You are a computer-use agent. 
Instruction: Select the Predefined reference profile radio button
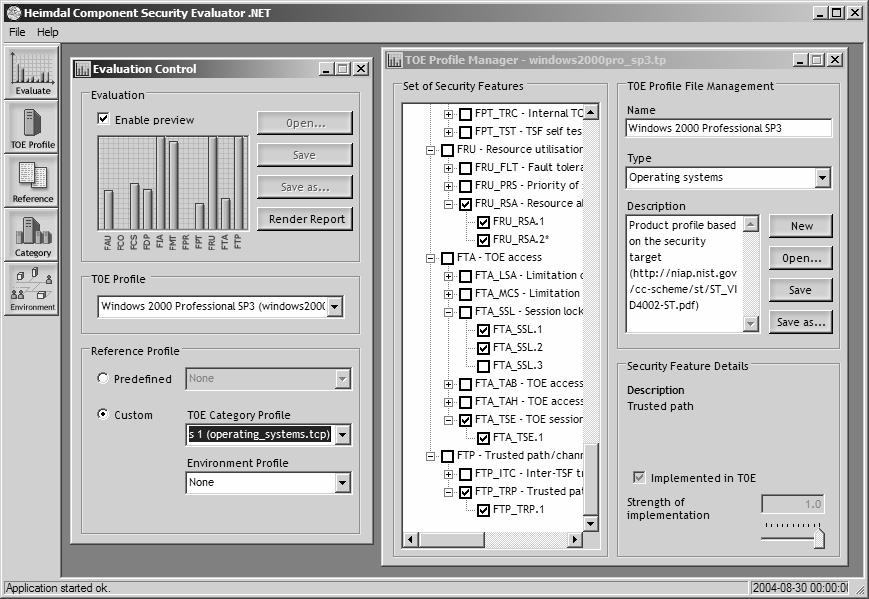[103, 378]
